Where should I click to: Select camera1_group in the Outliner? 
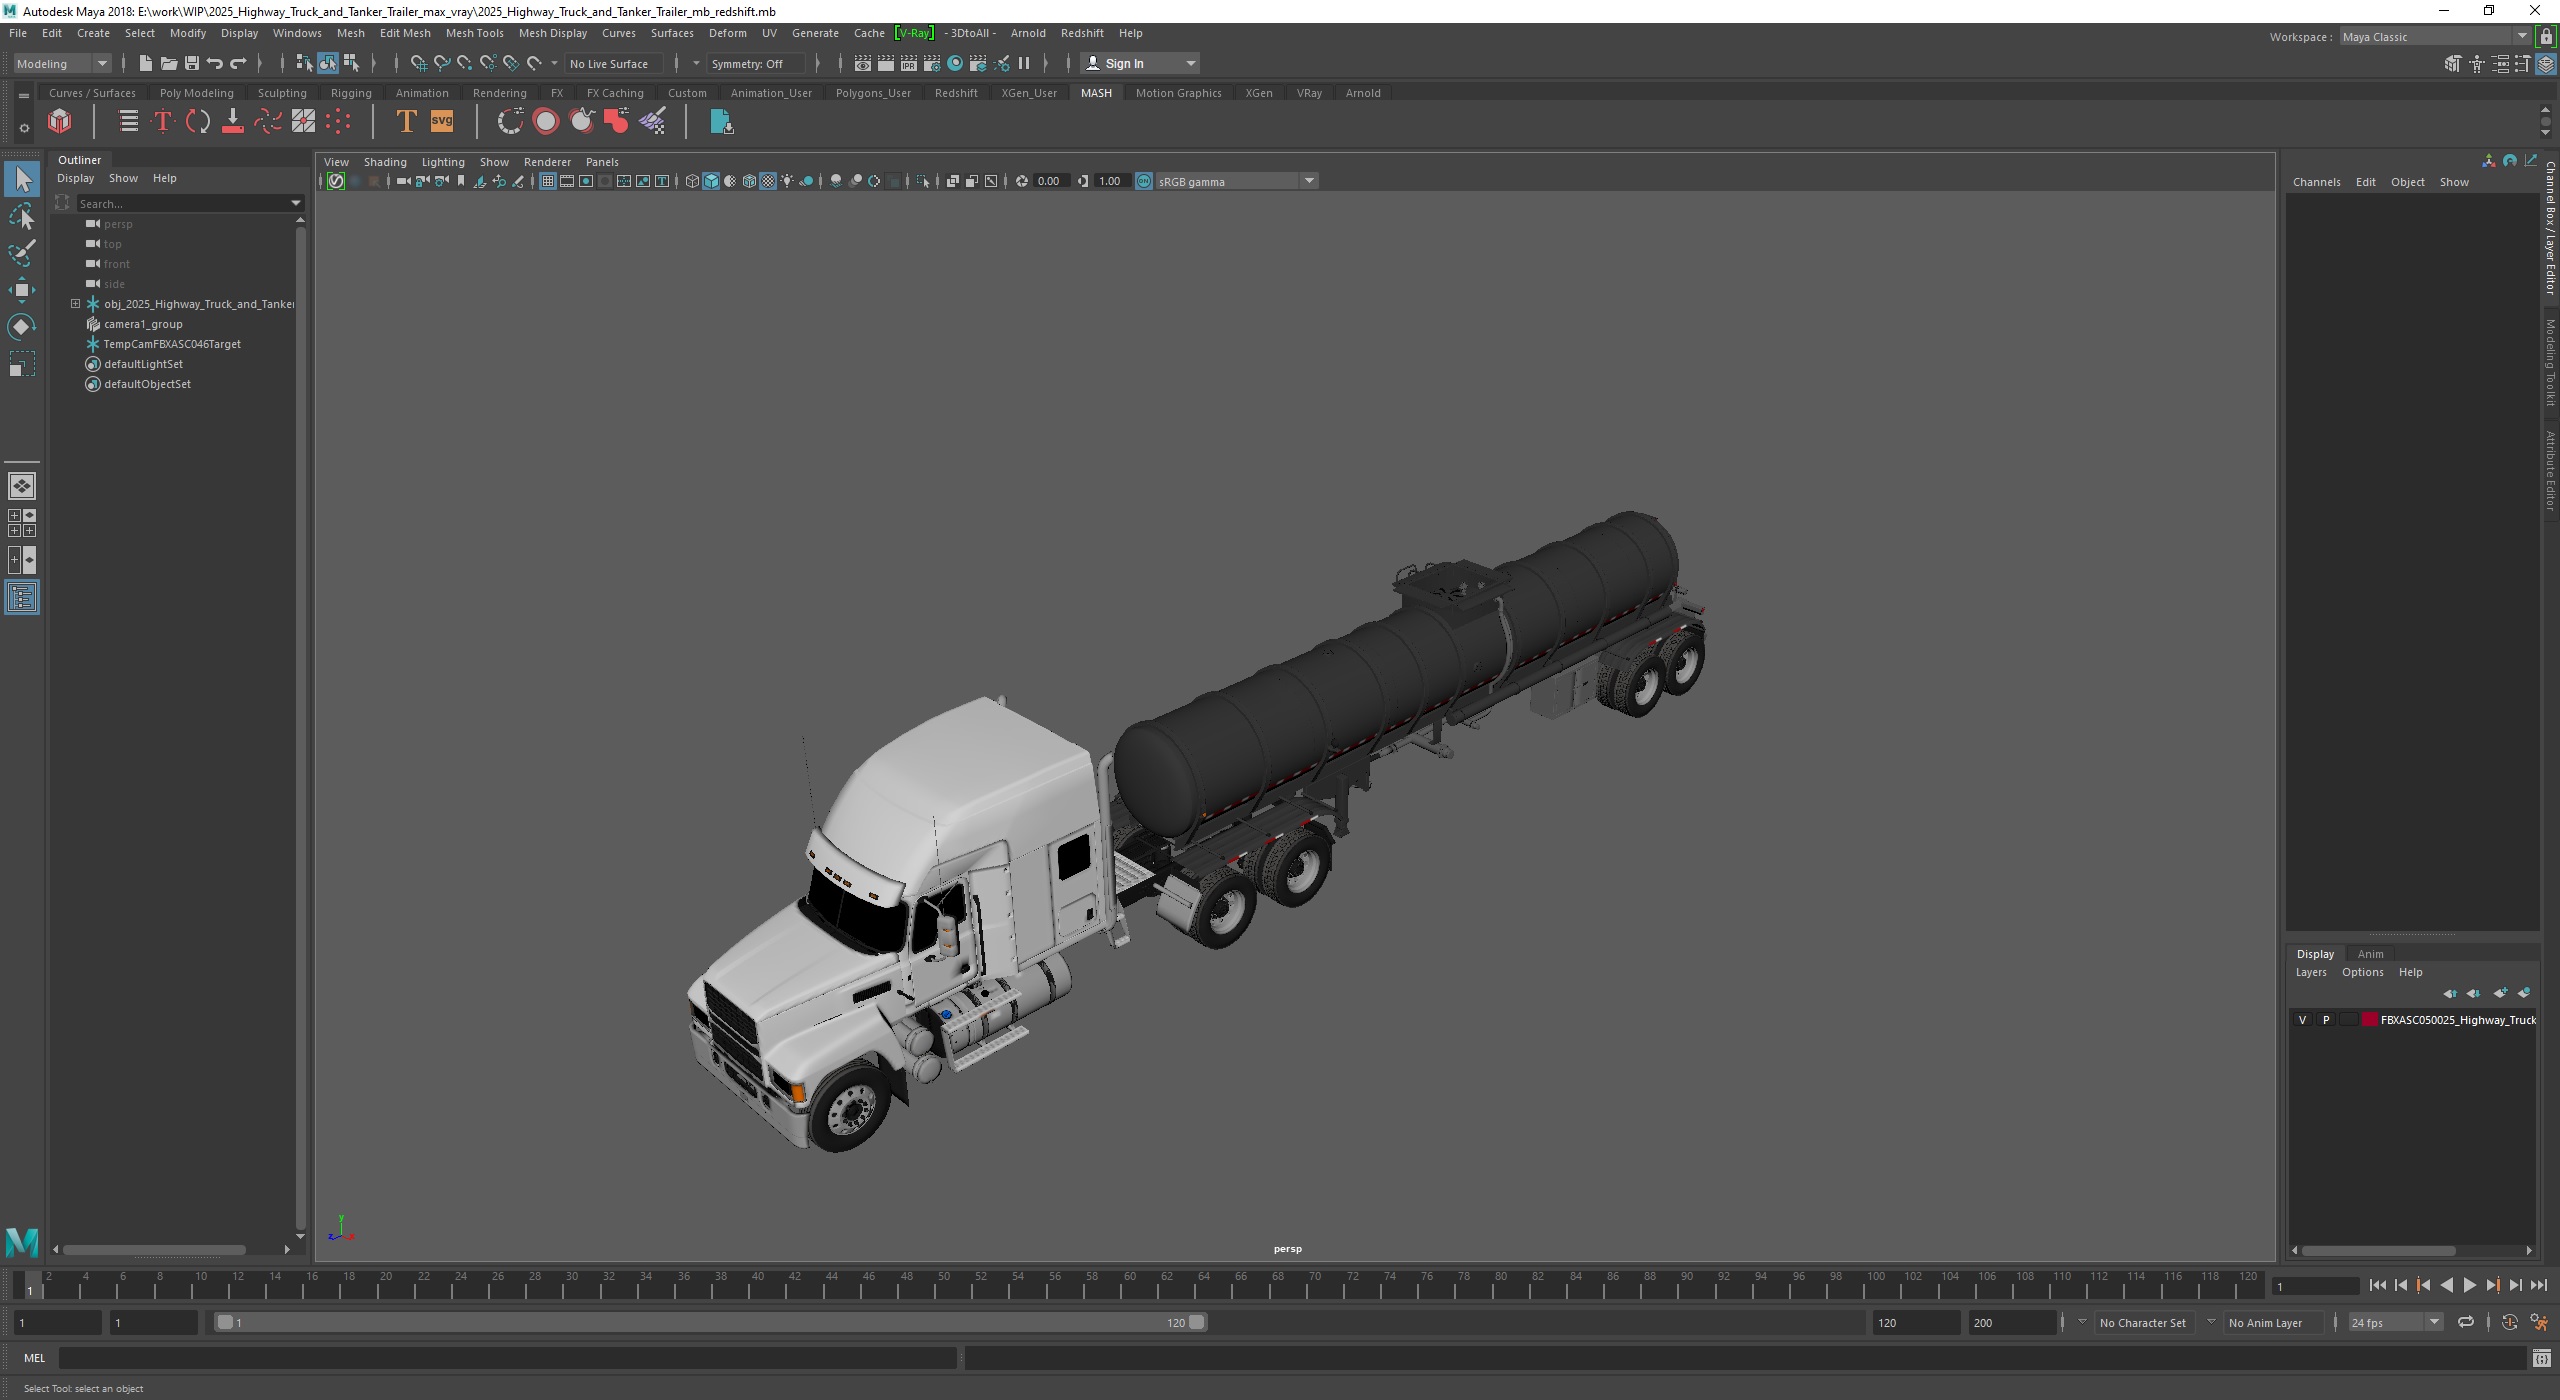(x=143, y=324)
